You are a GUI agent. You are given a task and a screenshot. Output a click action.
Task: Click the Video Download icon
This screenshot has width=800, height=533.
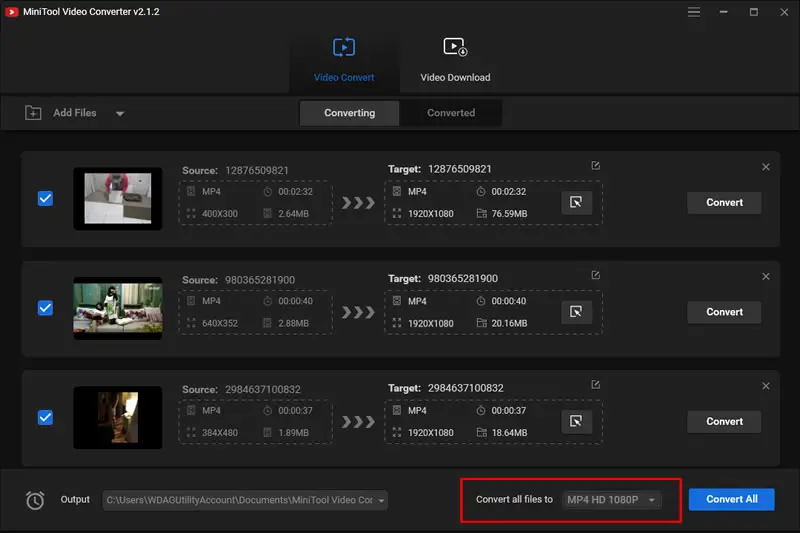pos(455,47)
